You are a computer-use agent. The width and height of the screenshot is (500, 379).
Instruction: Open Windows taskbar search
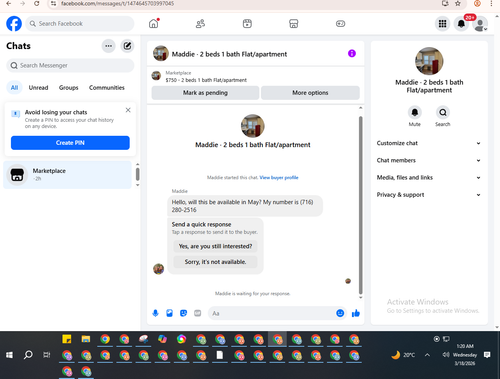[28, 355]
